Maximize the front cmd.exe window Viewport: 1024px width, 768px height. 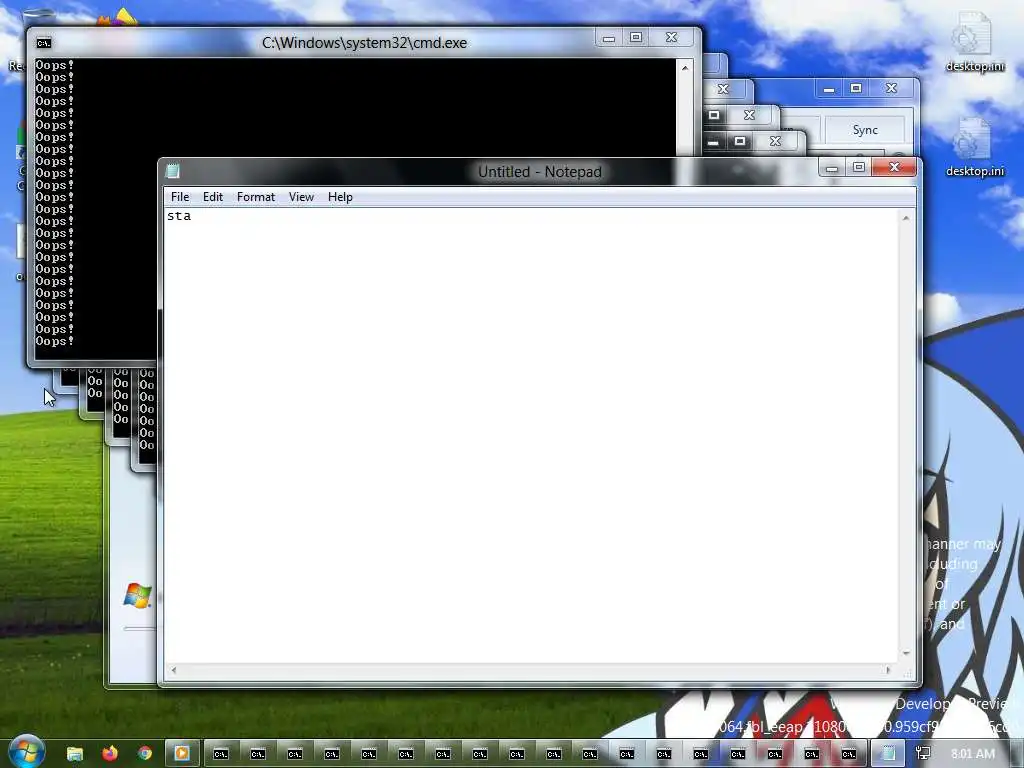click(x=635, y=38)
